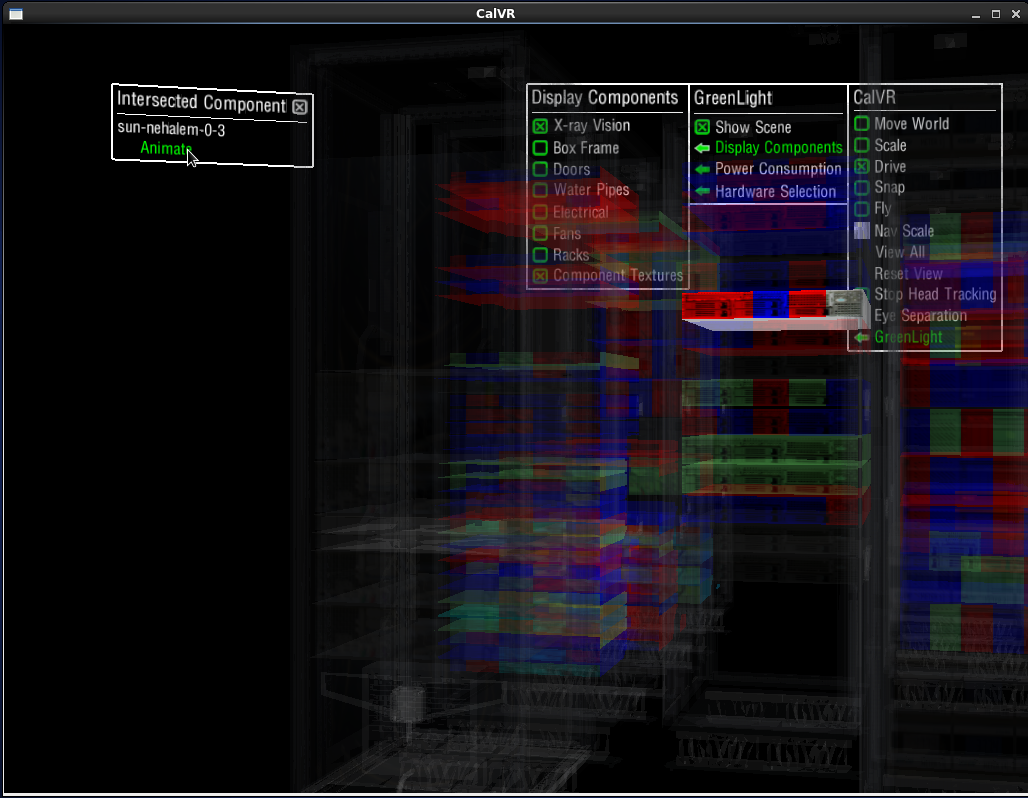Image resolution: width=1028 pixels, height=798 pixels.
Task: Click Reset View in CalVR menu
Action: pos(908,273)
